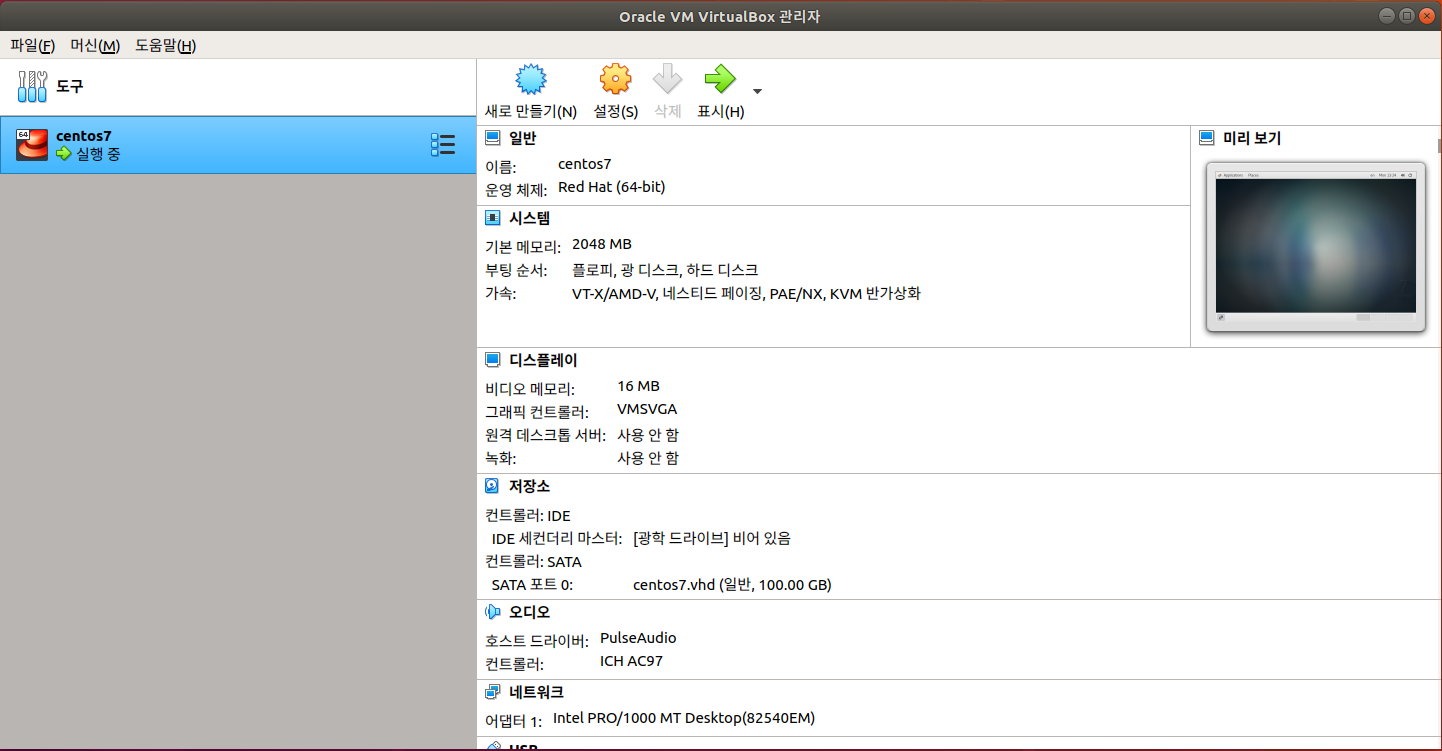
Task: Open the Help (도움말) menu
Action: click(x=165, y=45)
